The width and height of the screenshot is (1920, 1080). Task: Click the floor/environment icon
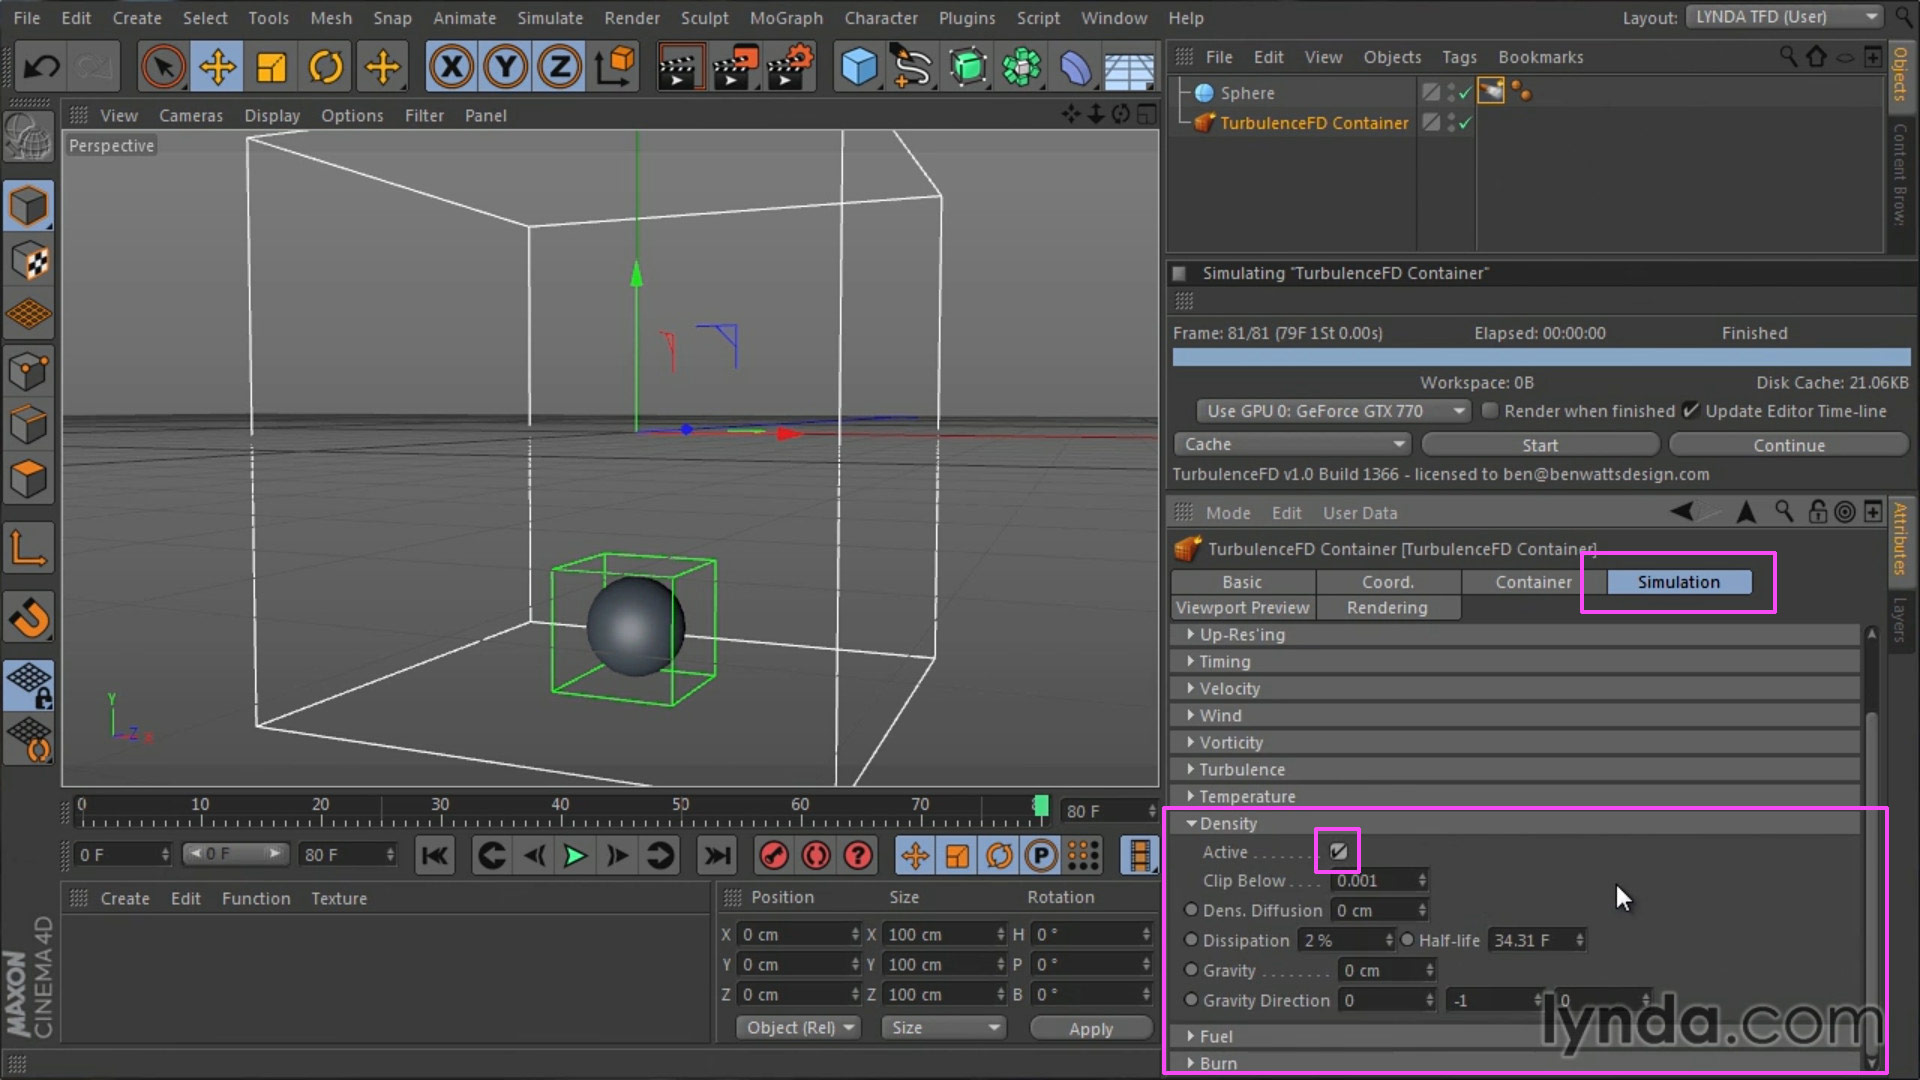1129,69
